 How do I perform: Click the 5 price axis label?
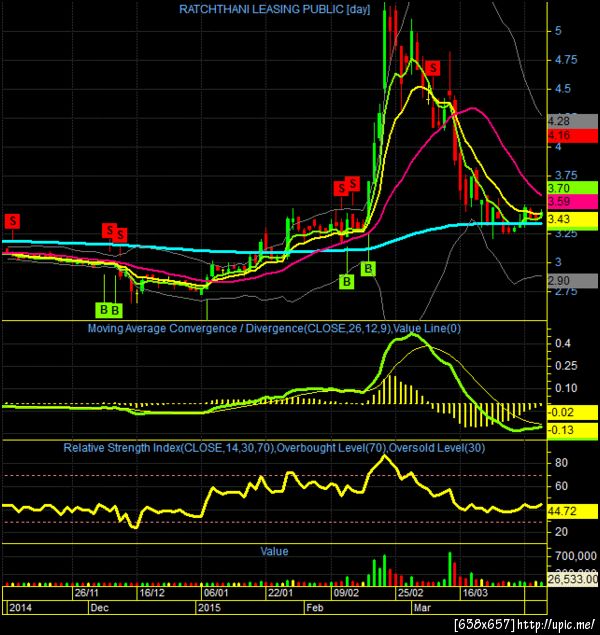(x=558, y=31)
